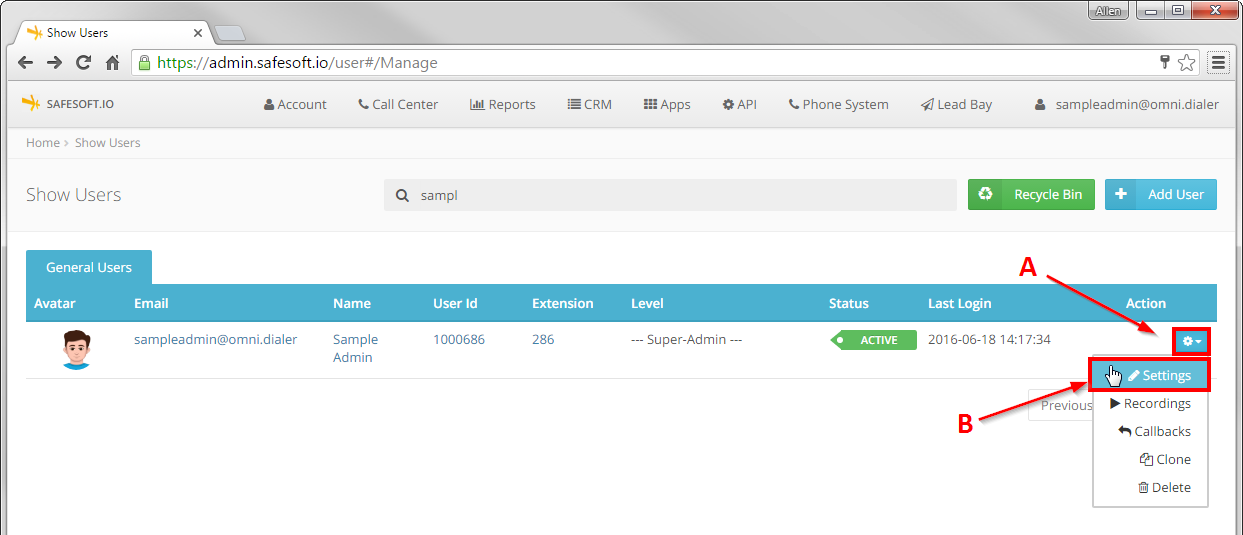The height and width of the screenshot is (535, 1243).
Task: Open the Call Center menu
Action: point(398,104)
